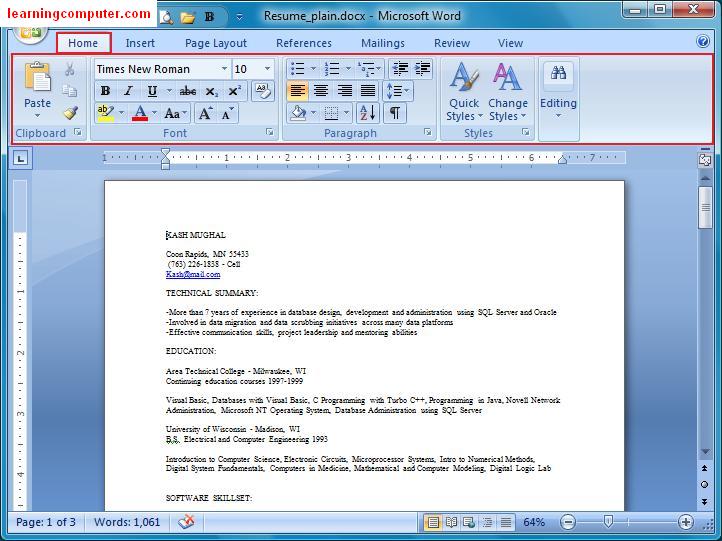Open the Review tab
This screenshot has width=722, height=541.
click(452, 43)
